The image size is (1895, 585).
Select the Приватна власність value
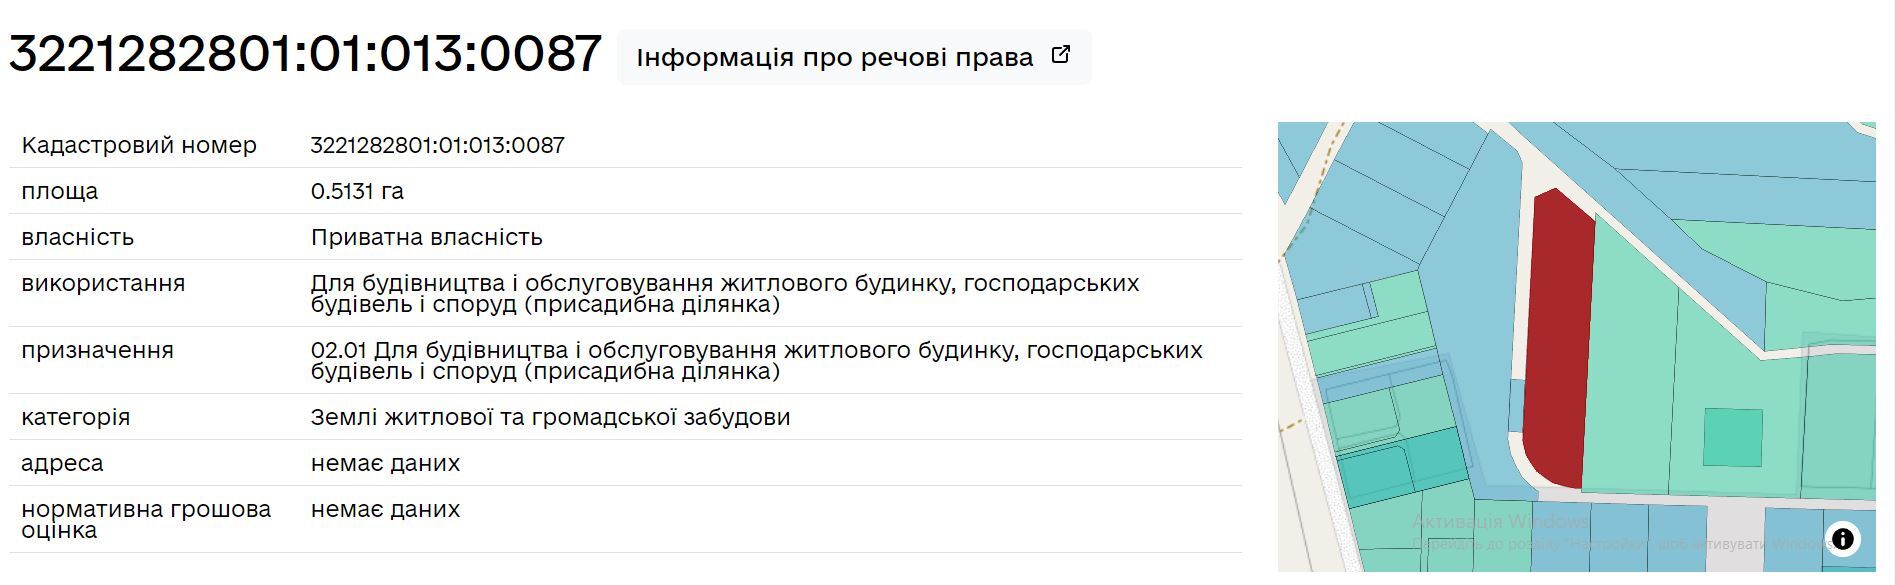[x=426, y=237]
